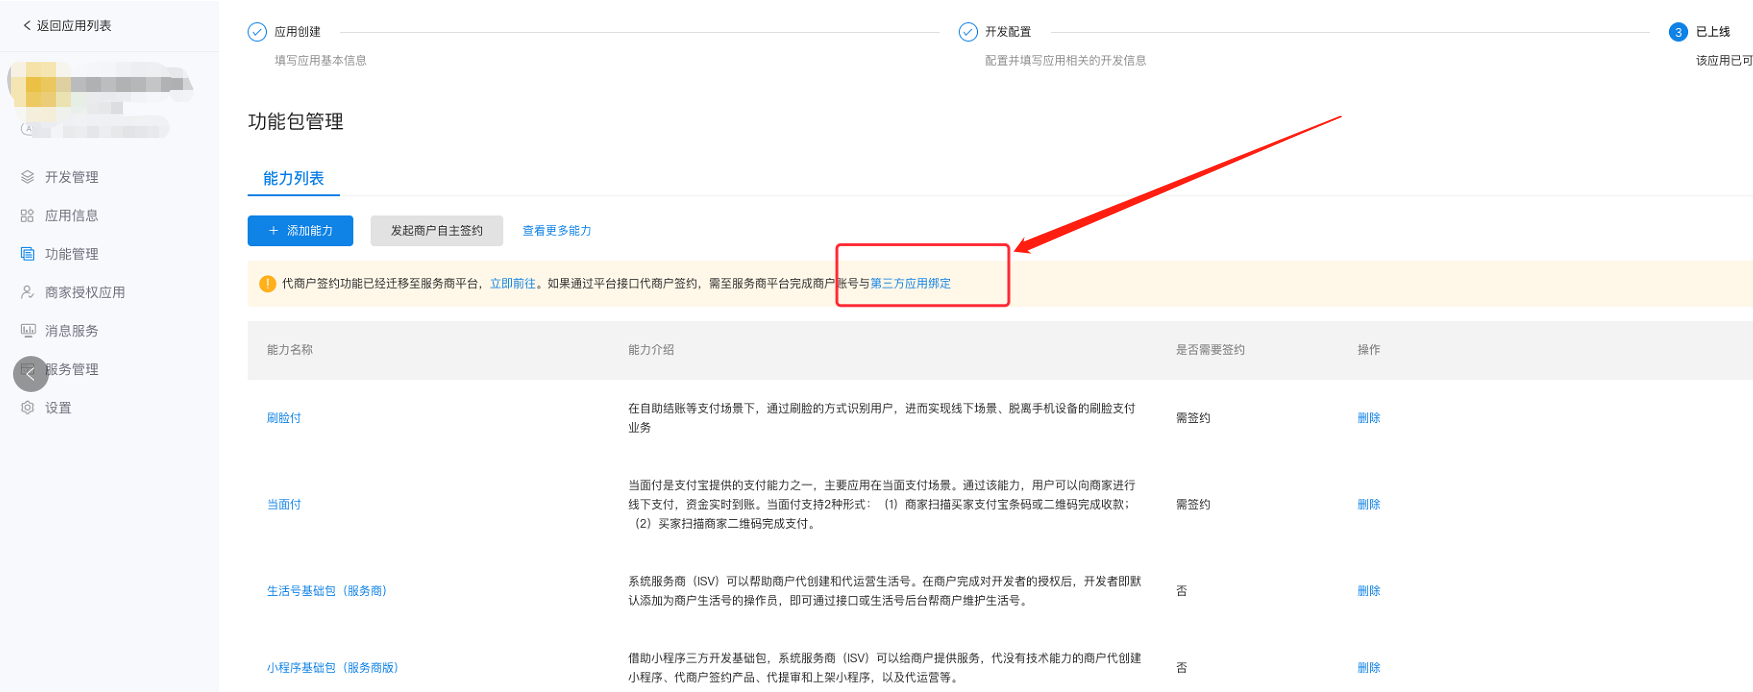The image size is (1753, 692).
Task: Click the 配置并填写应用相关的开发信息 step description
Action: [x=1065, y=61]
